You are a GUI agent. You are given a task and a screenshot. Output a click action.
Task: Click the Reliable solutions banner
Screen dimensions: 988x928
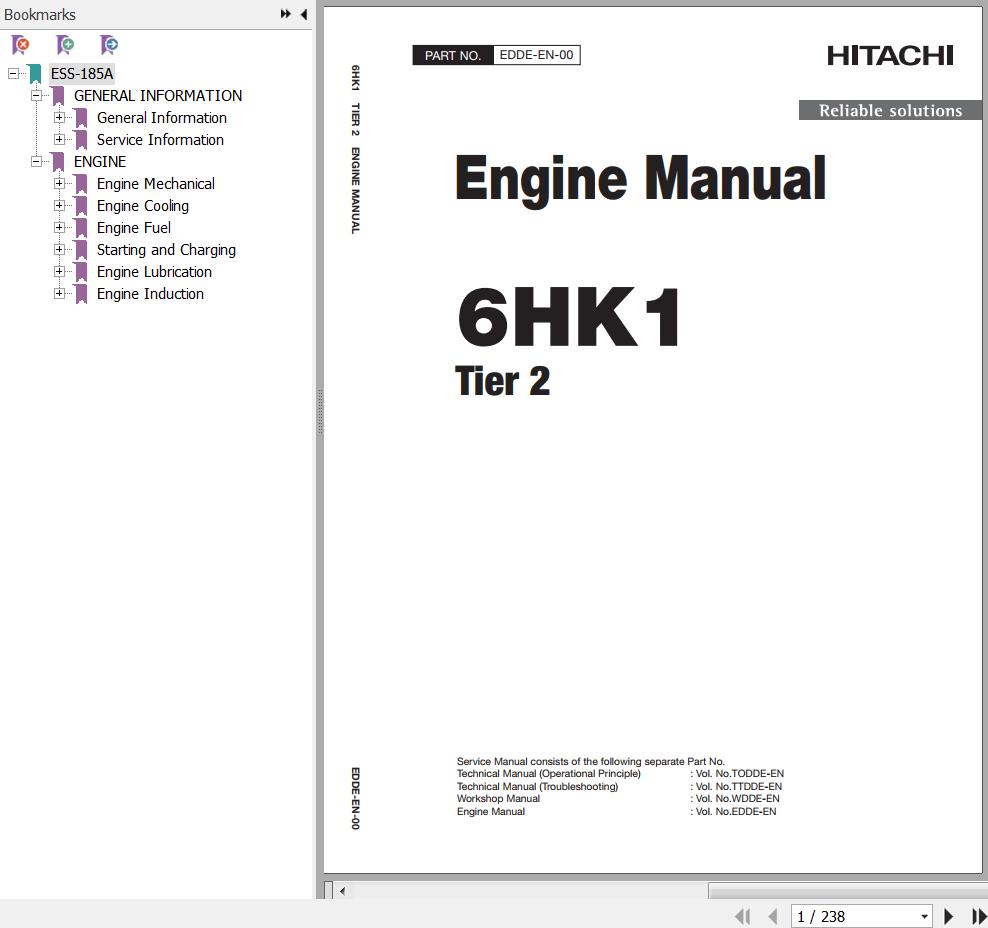point(890,110)
